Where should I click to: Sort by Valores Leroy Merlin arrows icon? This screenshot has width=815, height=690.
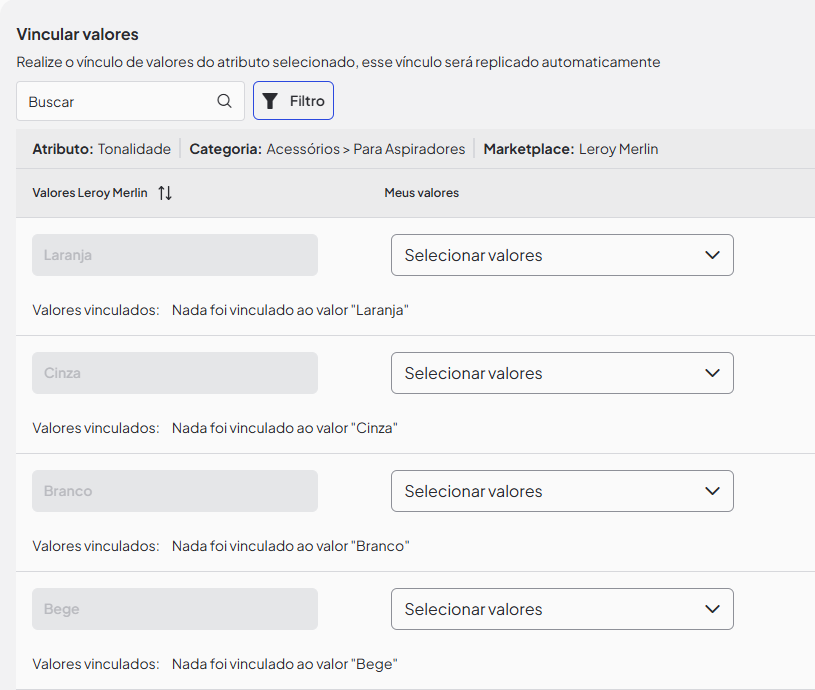coord(165,193)
